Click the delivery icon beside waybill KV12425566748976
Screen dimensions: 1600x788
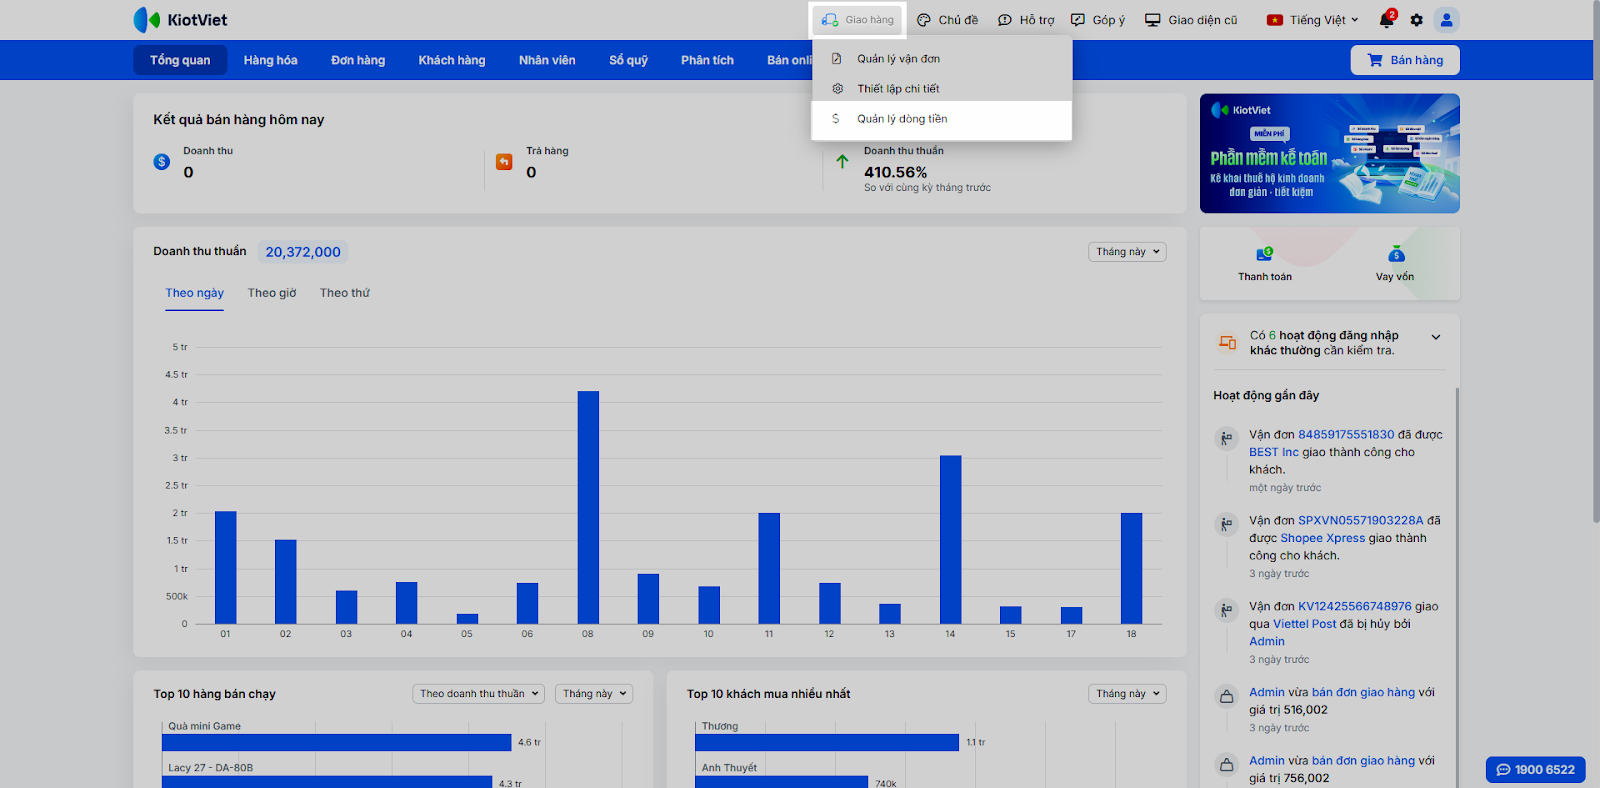[1226, 610]
